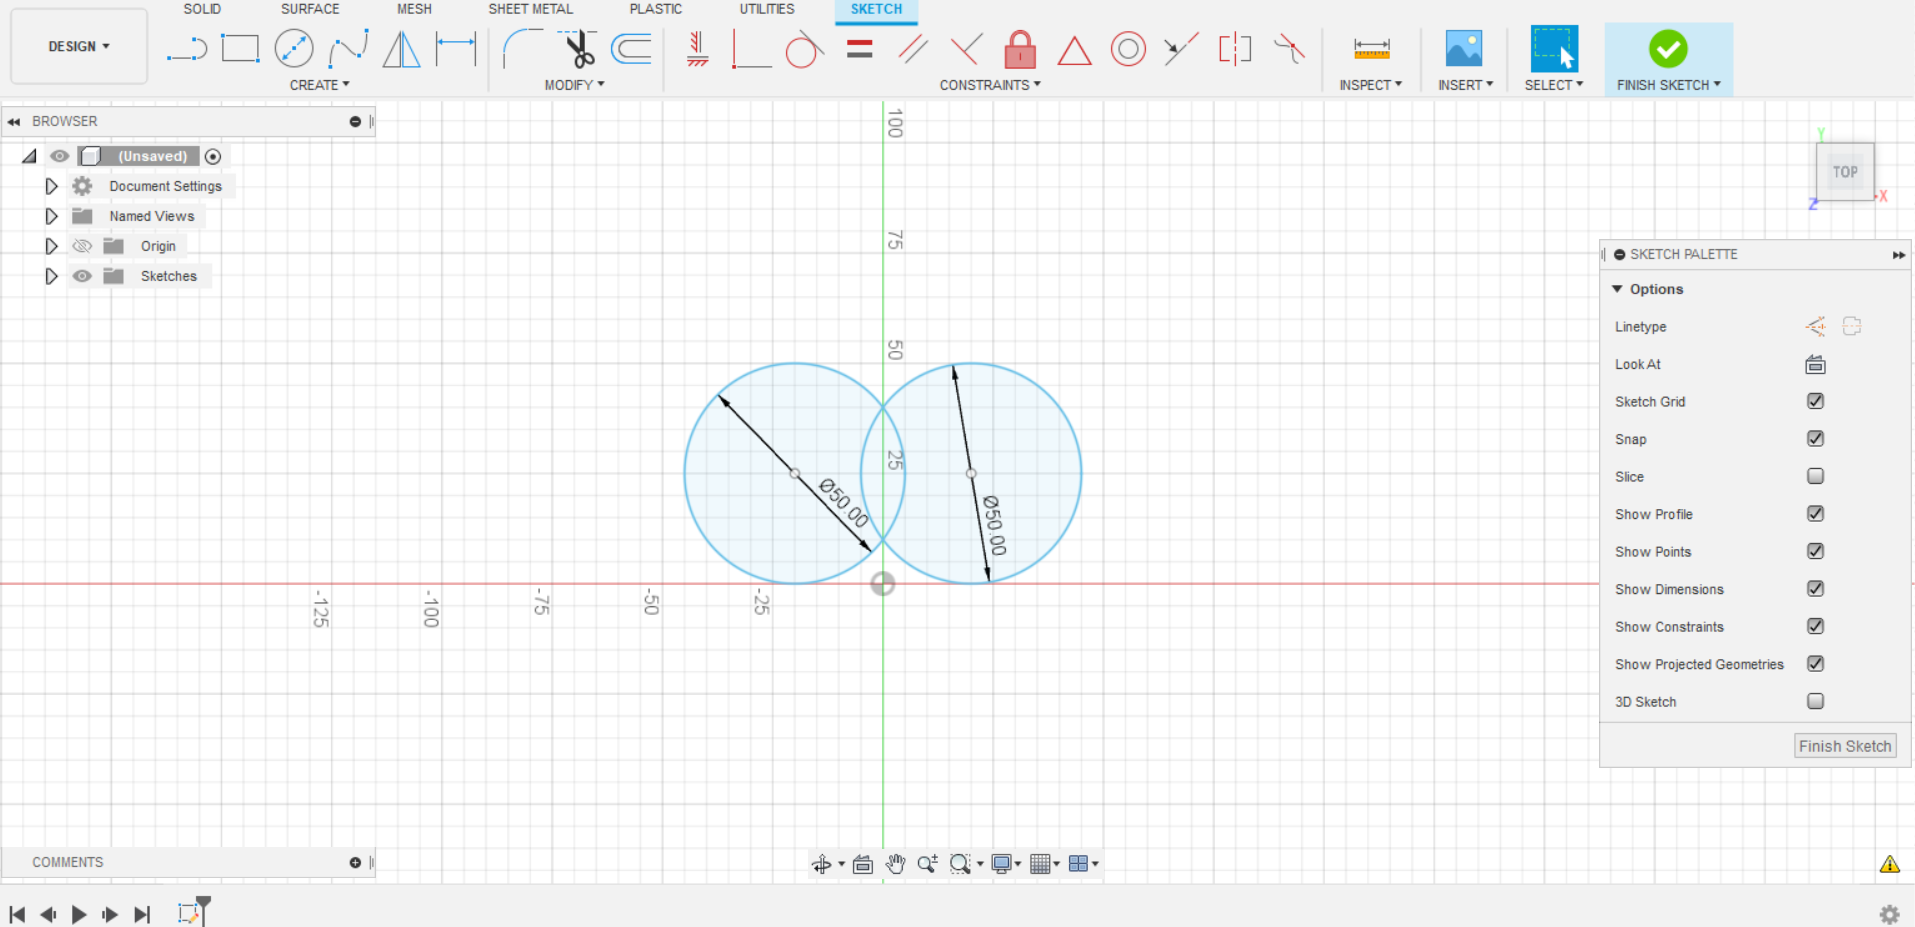Click the Finish Sketch button in Sketch Palette

1843,745
